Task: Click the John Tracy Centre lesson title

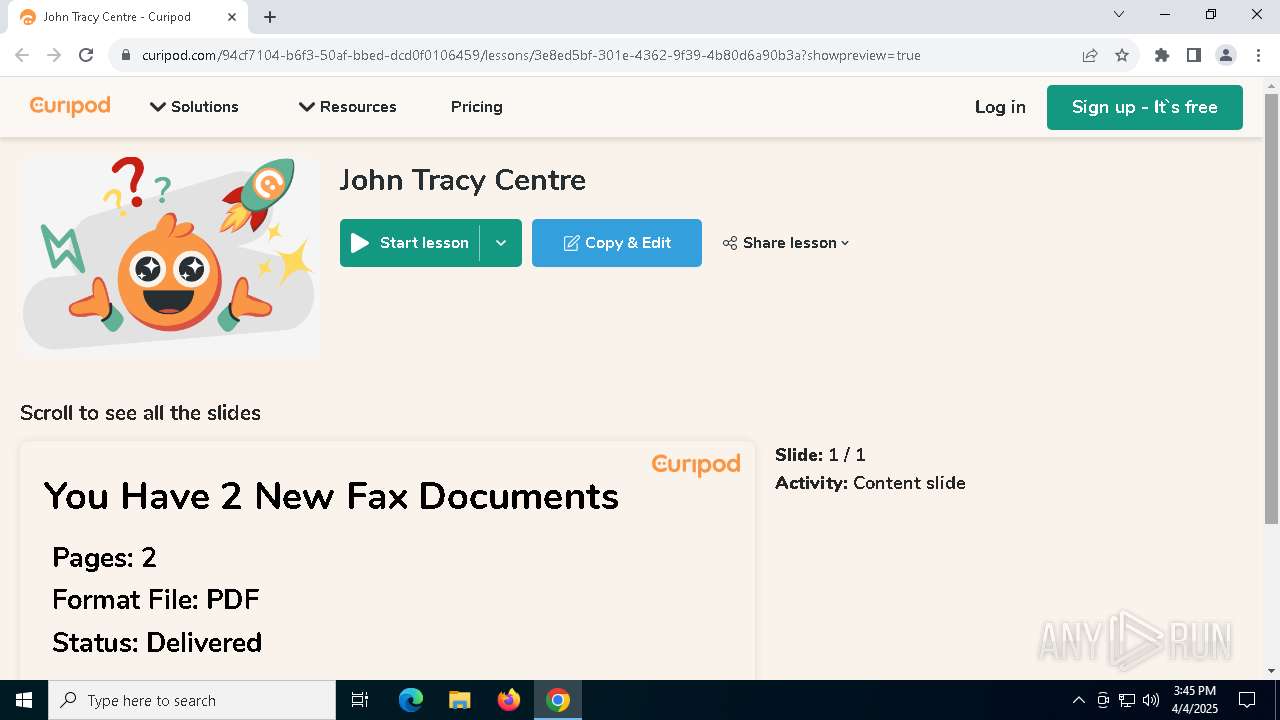Action: tap(463, 180)
